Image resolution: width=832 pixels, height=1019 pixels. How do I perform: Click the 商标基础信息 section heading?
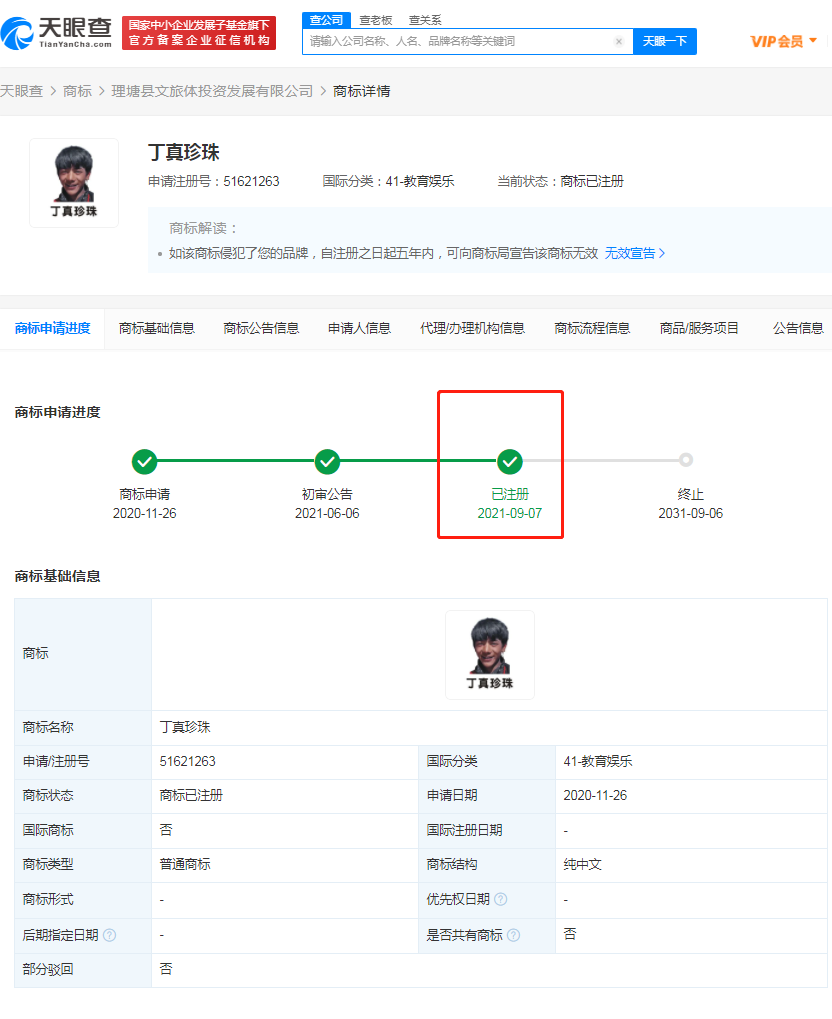(57, 576)
